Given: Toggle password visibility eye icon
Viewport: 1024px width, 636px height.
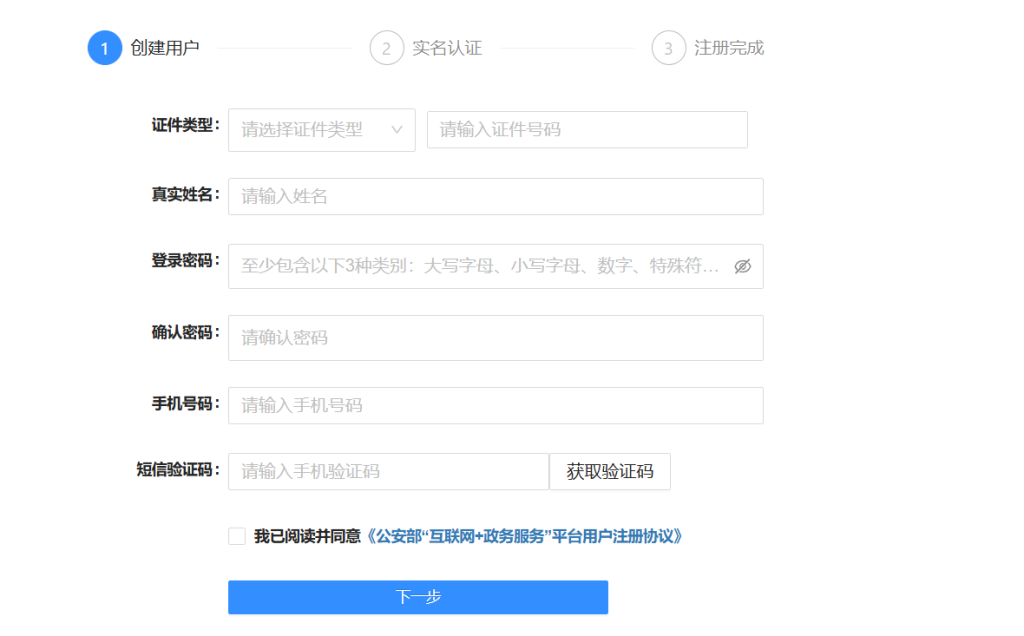Looking at the screenshot, I should coord(742,267).
